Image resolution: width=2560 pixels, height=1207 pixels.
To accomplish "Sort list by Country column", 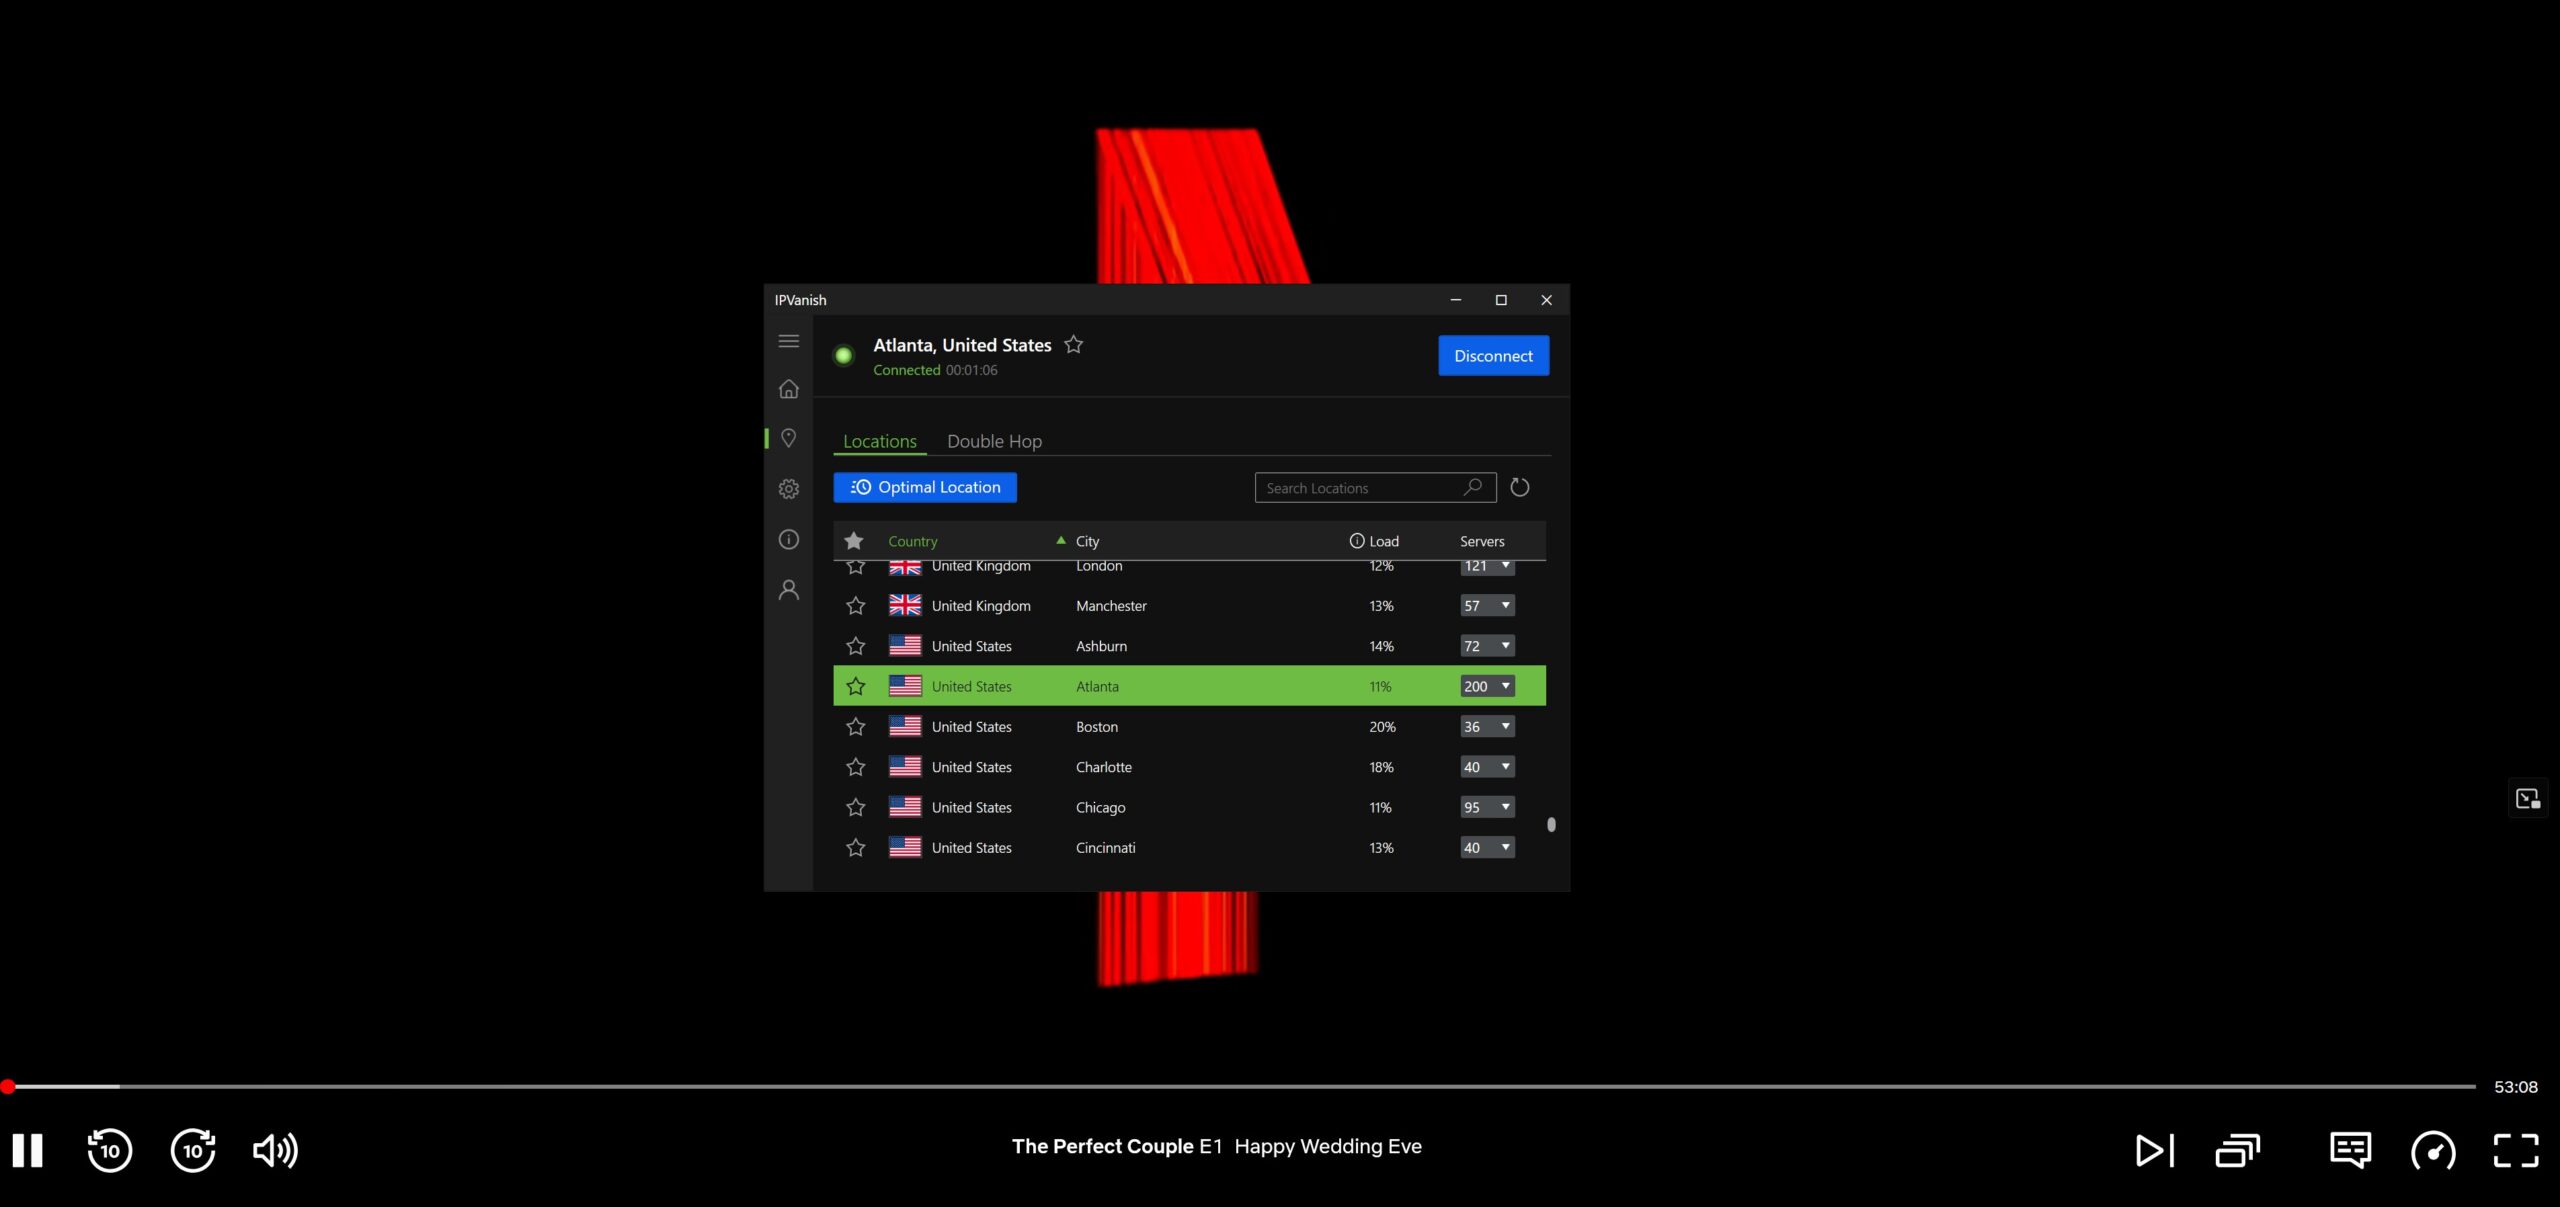I will (912, 541).
